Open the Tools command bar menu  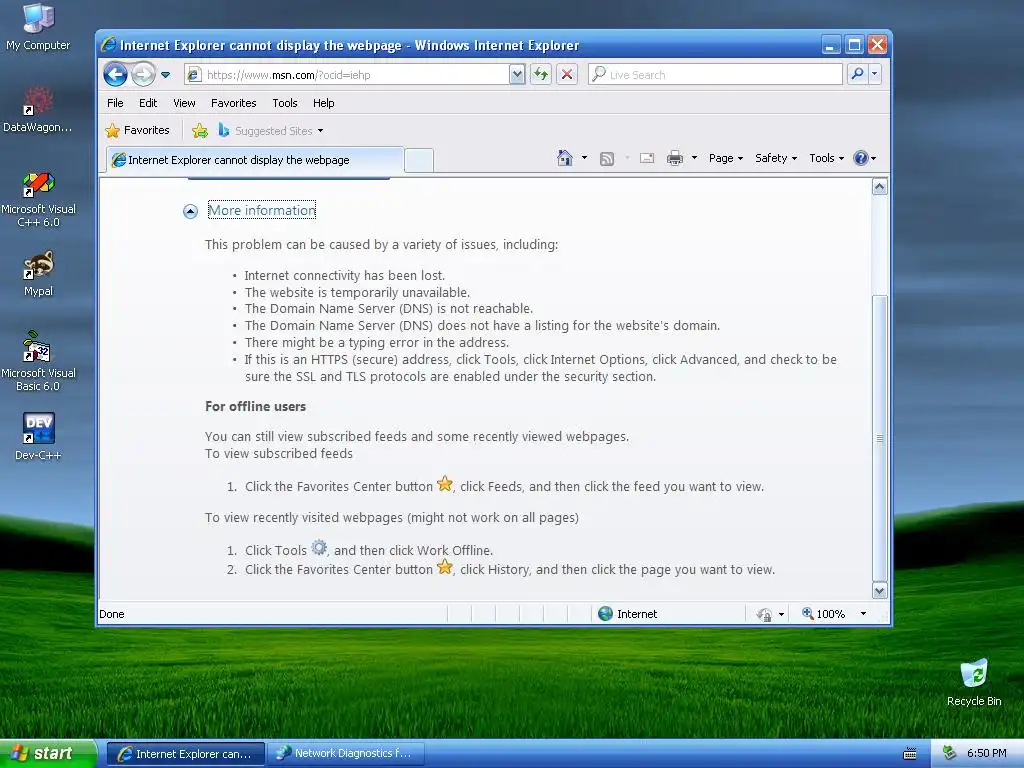pos(827,158)
